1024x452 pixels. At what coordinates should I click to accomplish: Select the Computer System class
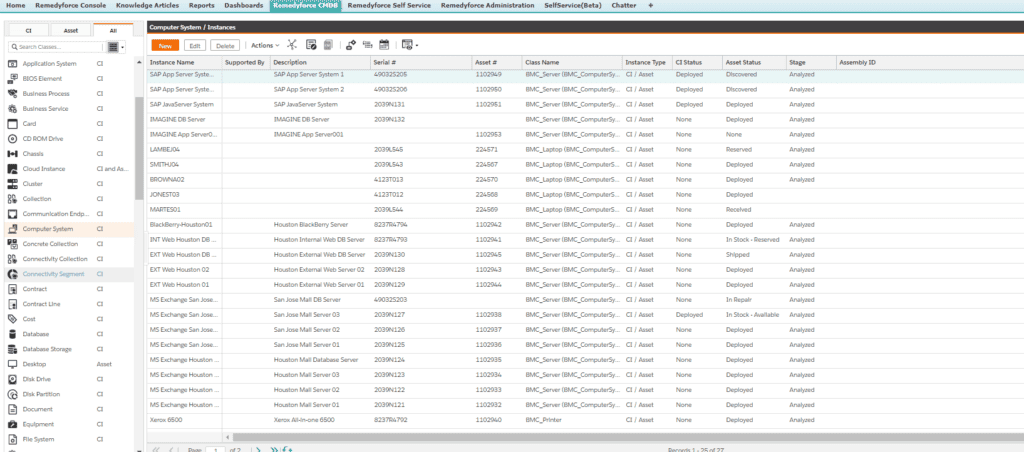pos(69,229)
